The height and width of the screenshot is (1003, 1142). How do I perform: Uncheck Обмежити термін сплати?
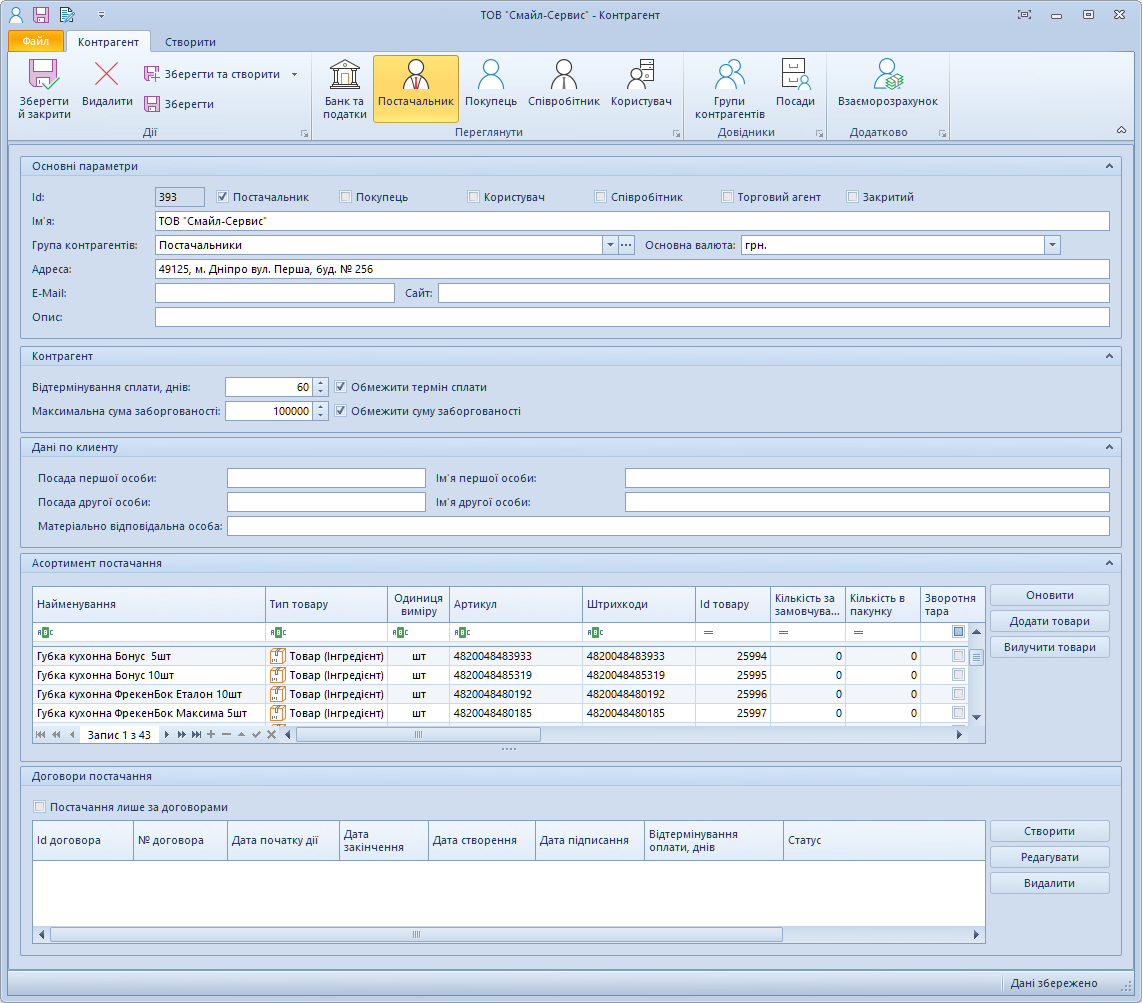click(x=341, y=387)
